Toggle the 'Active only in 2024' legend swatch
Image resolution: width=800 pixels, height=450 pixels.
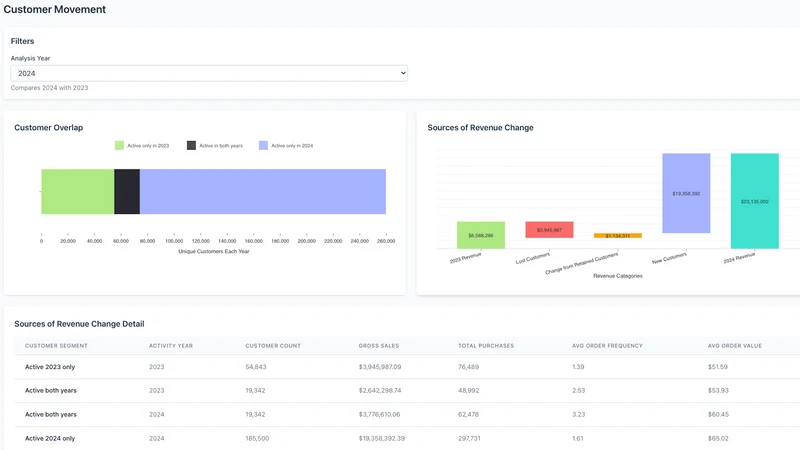click(263, 145)
